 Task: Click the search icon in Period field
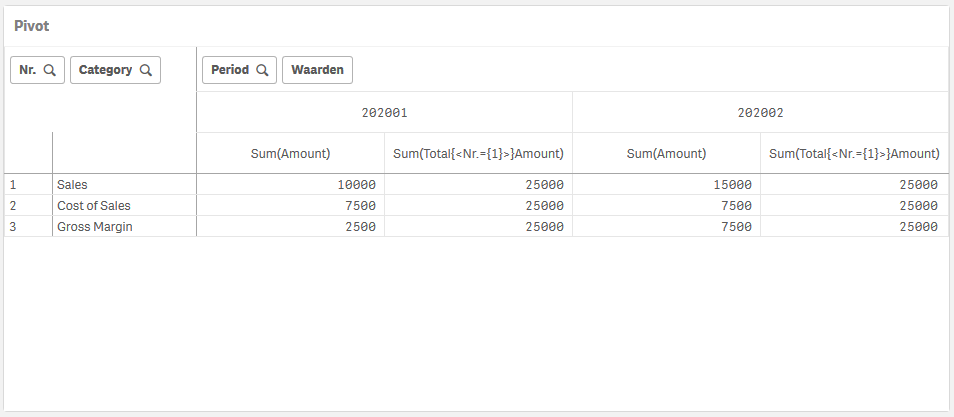tap(262, 70)
